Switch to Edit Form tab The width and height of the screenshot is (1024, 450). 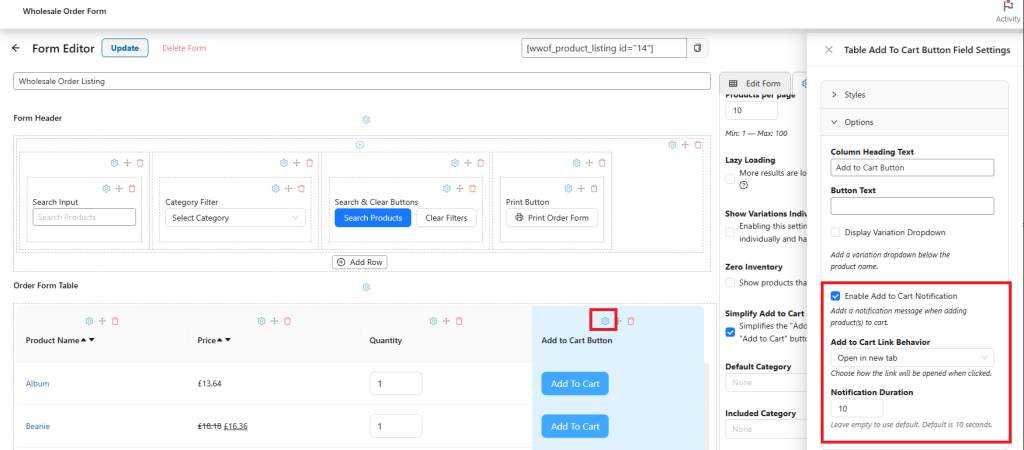click(x=754, y=84)
